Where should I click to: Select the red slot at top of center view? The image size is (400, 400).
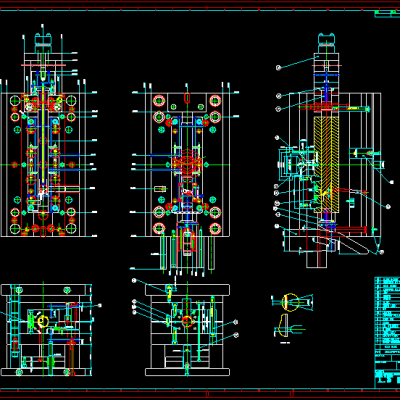coord(187,97)
